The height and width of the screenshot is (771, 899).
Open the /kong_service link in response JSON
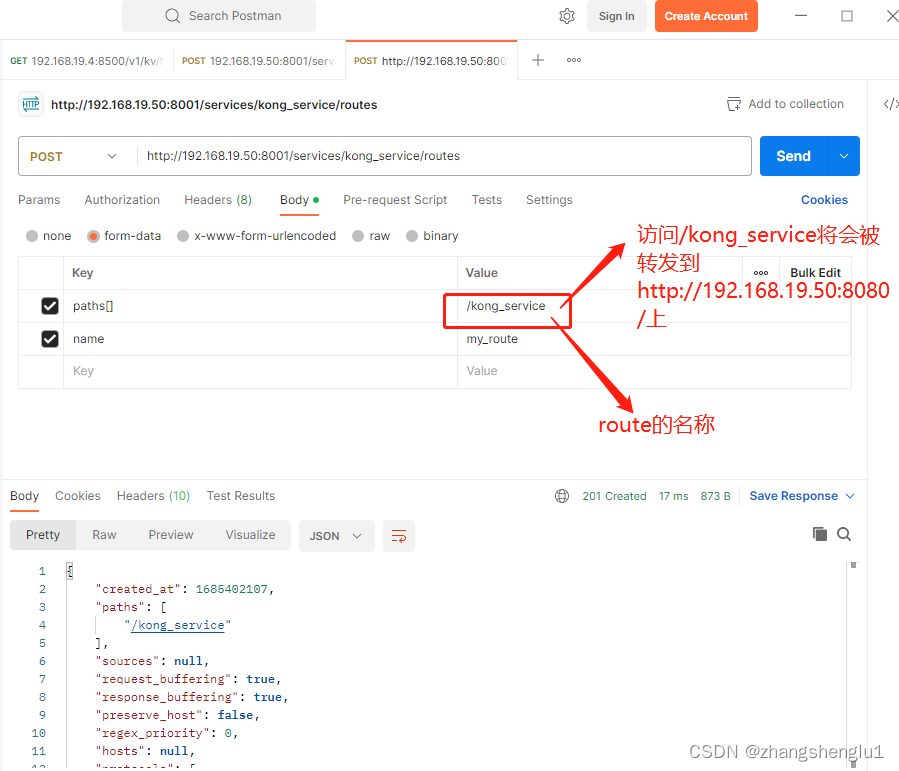pyautogui.click(x=178, y=625)
